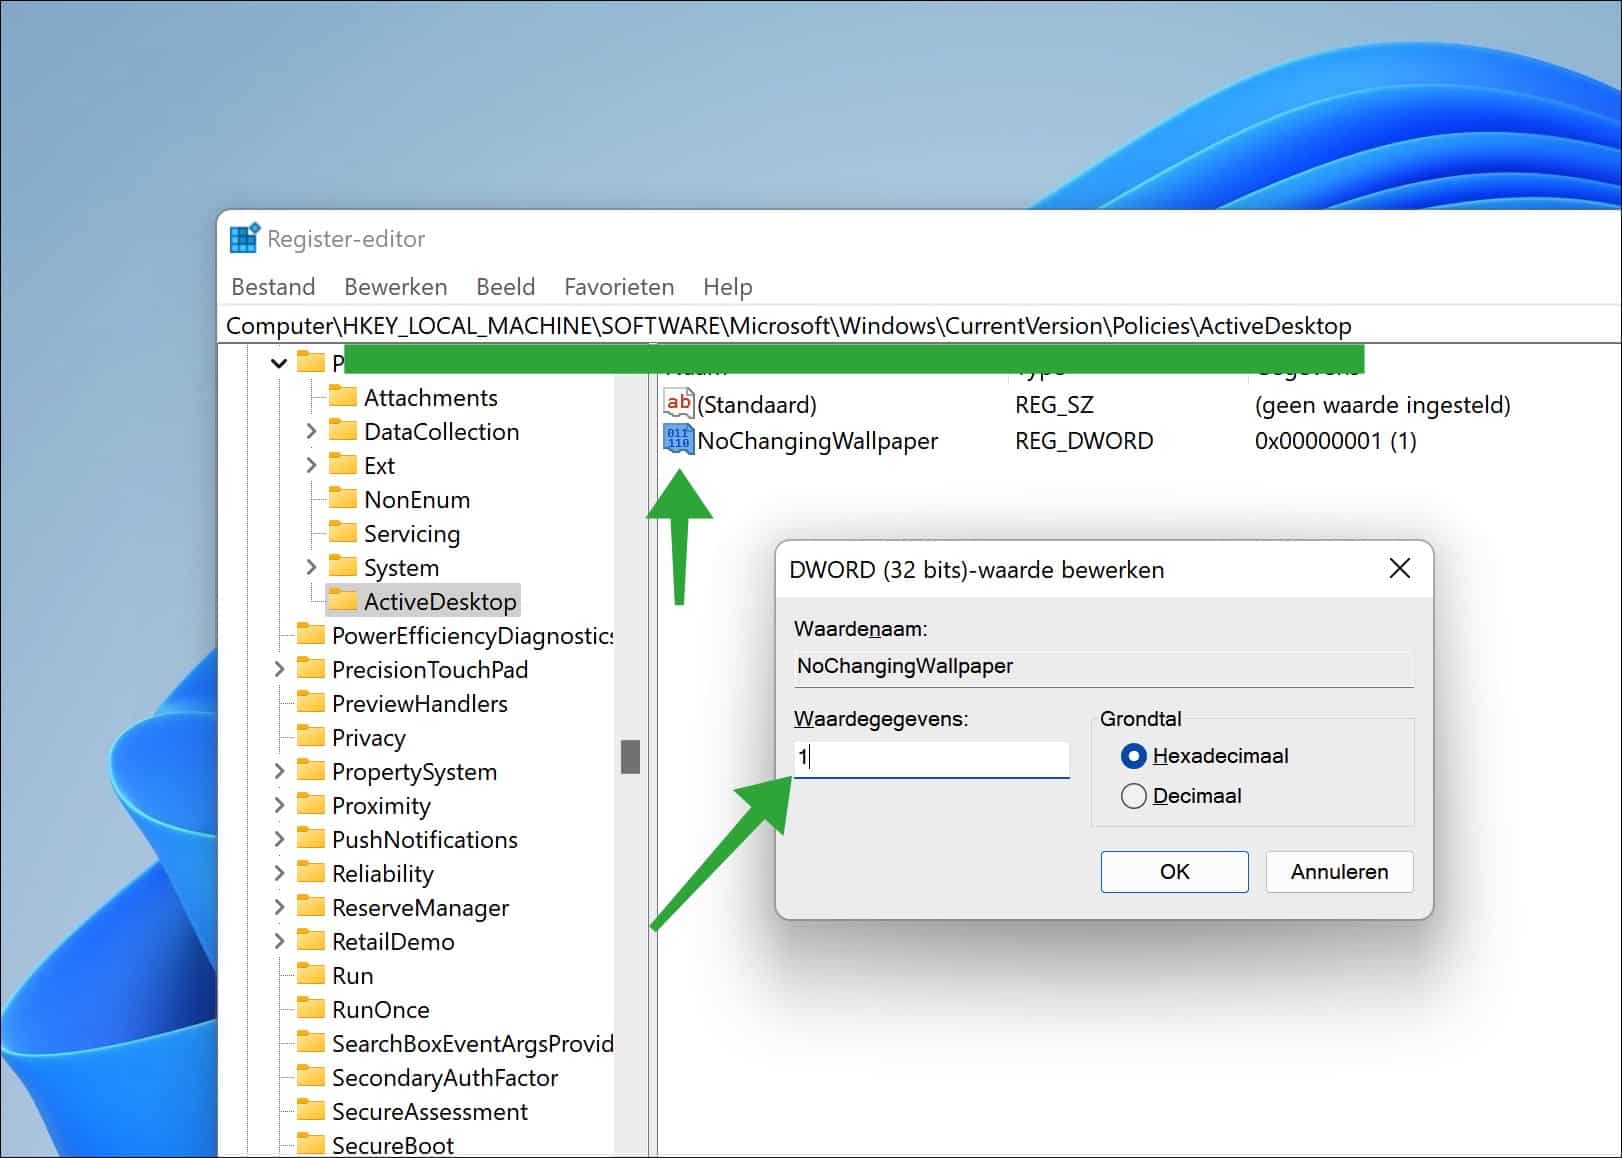Viewport: 1622px width, 1158px height.
Task: Click the Register-editor icon in the title bar
Action: coord(242,238)
